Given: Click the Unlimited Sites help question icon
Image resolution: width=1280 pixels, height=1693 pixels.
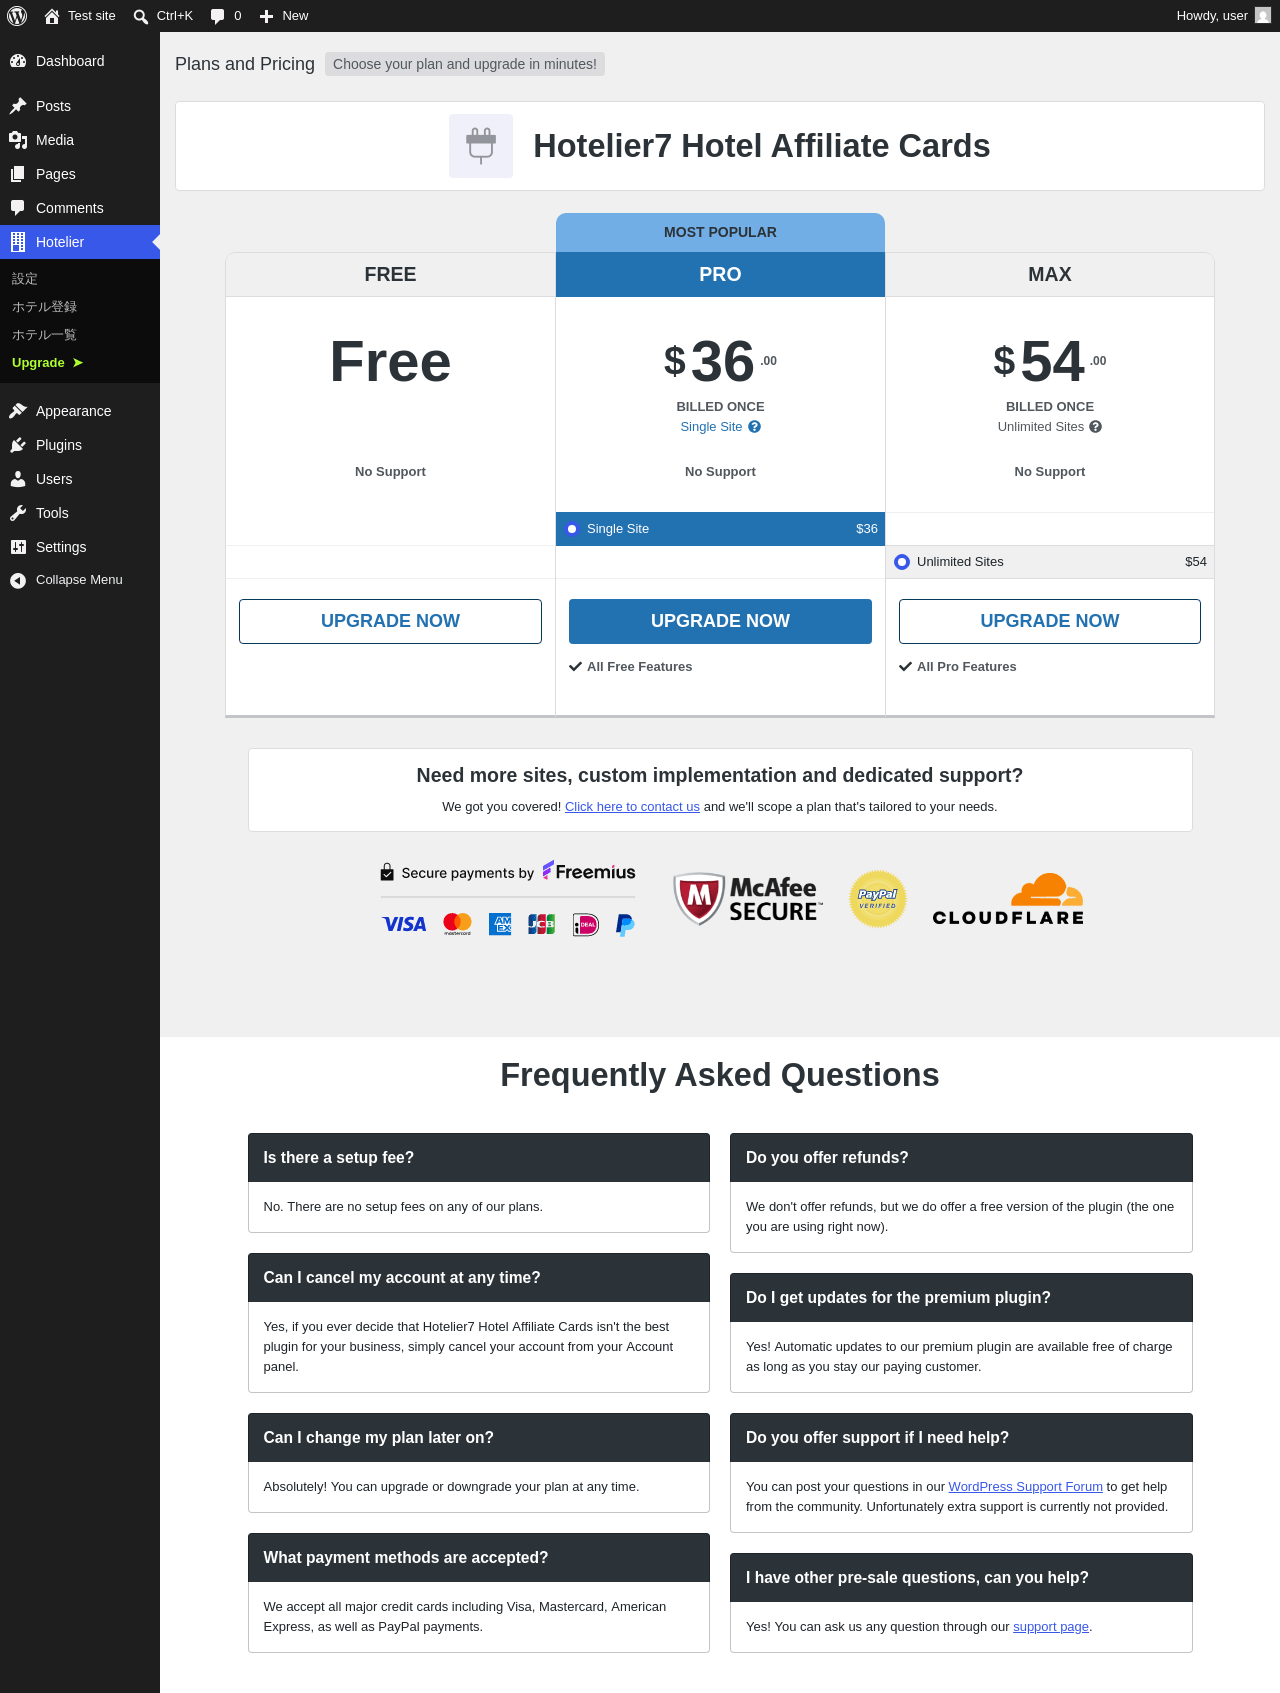Looking at the screenshot, I should click(x=1096, y=427).
